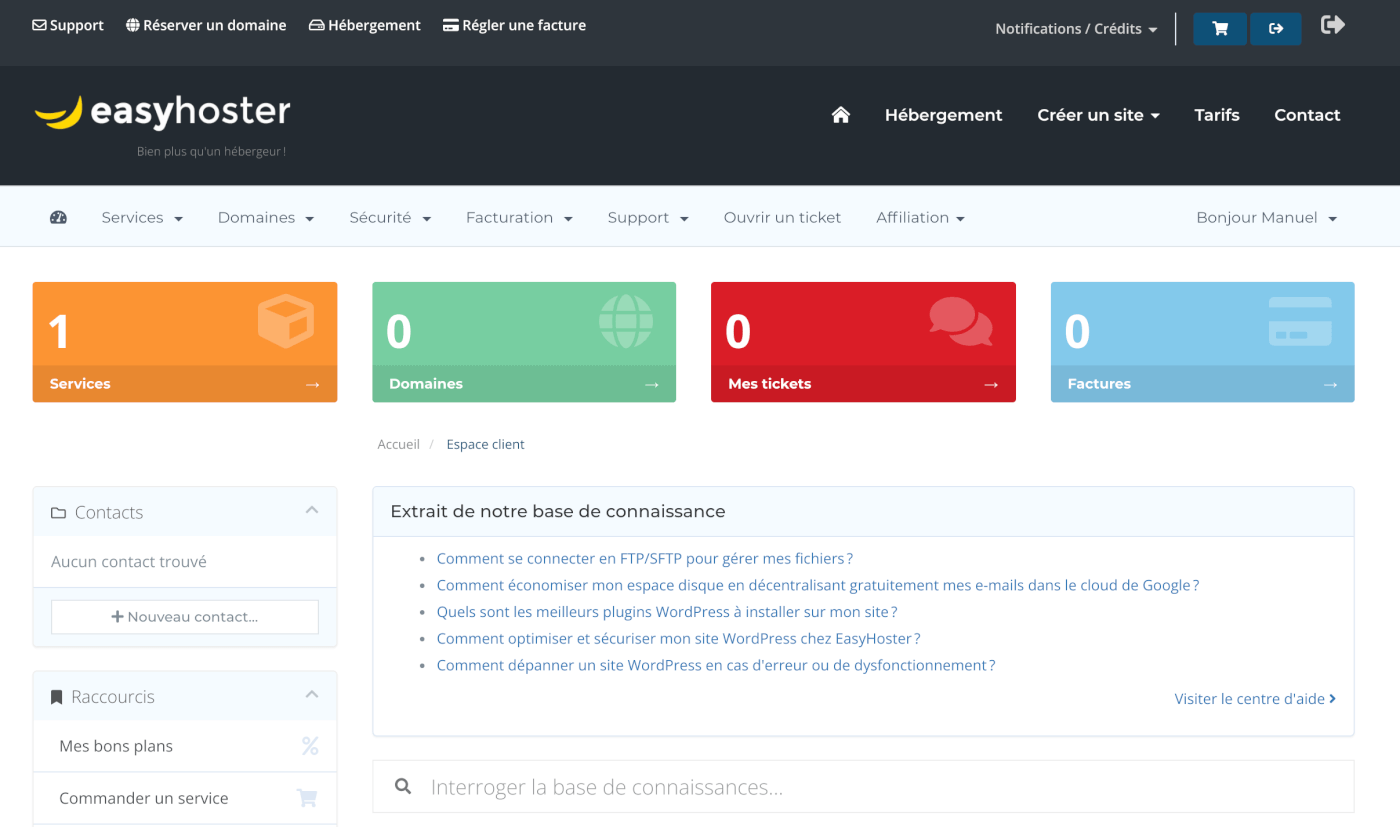Open the dashboard gauge icon in the client menu
Screen dimensions: 1400x827
click(x=58, y=216)
